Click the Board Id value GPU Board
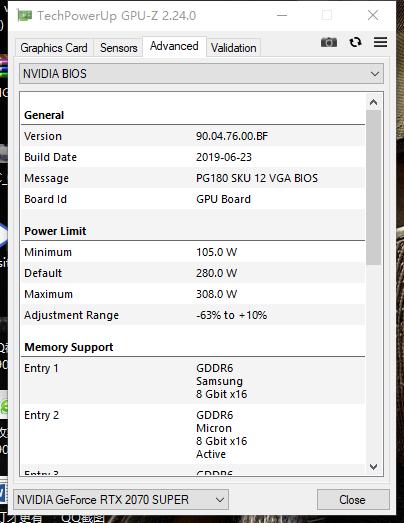Image resolution: width=404 pixels, height=523 pixels. 223,199
